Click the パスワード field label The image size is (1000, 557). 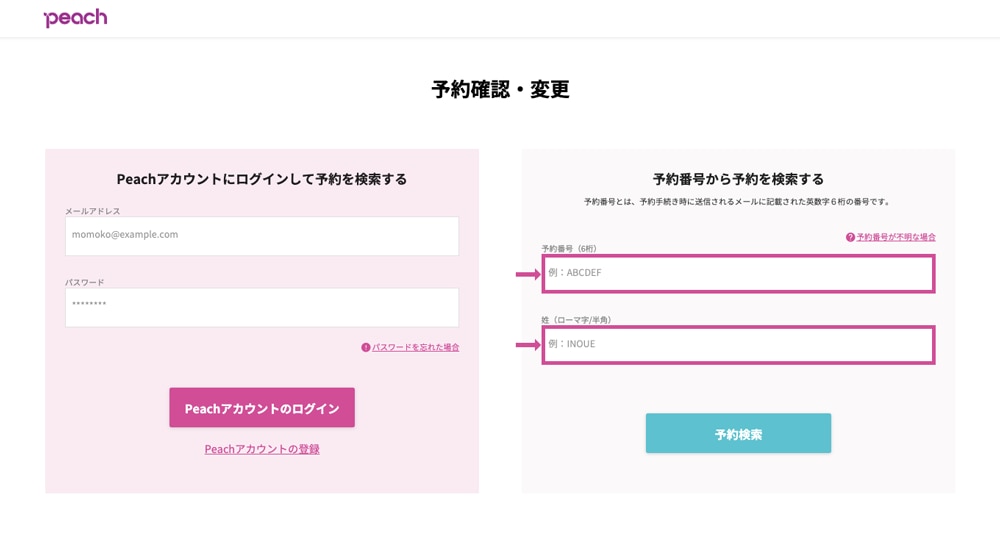pyautogui.click(x=85, y=283)
